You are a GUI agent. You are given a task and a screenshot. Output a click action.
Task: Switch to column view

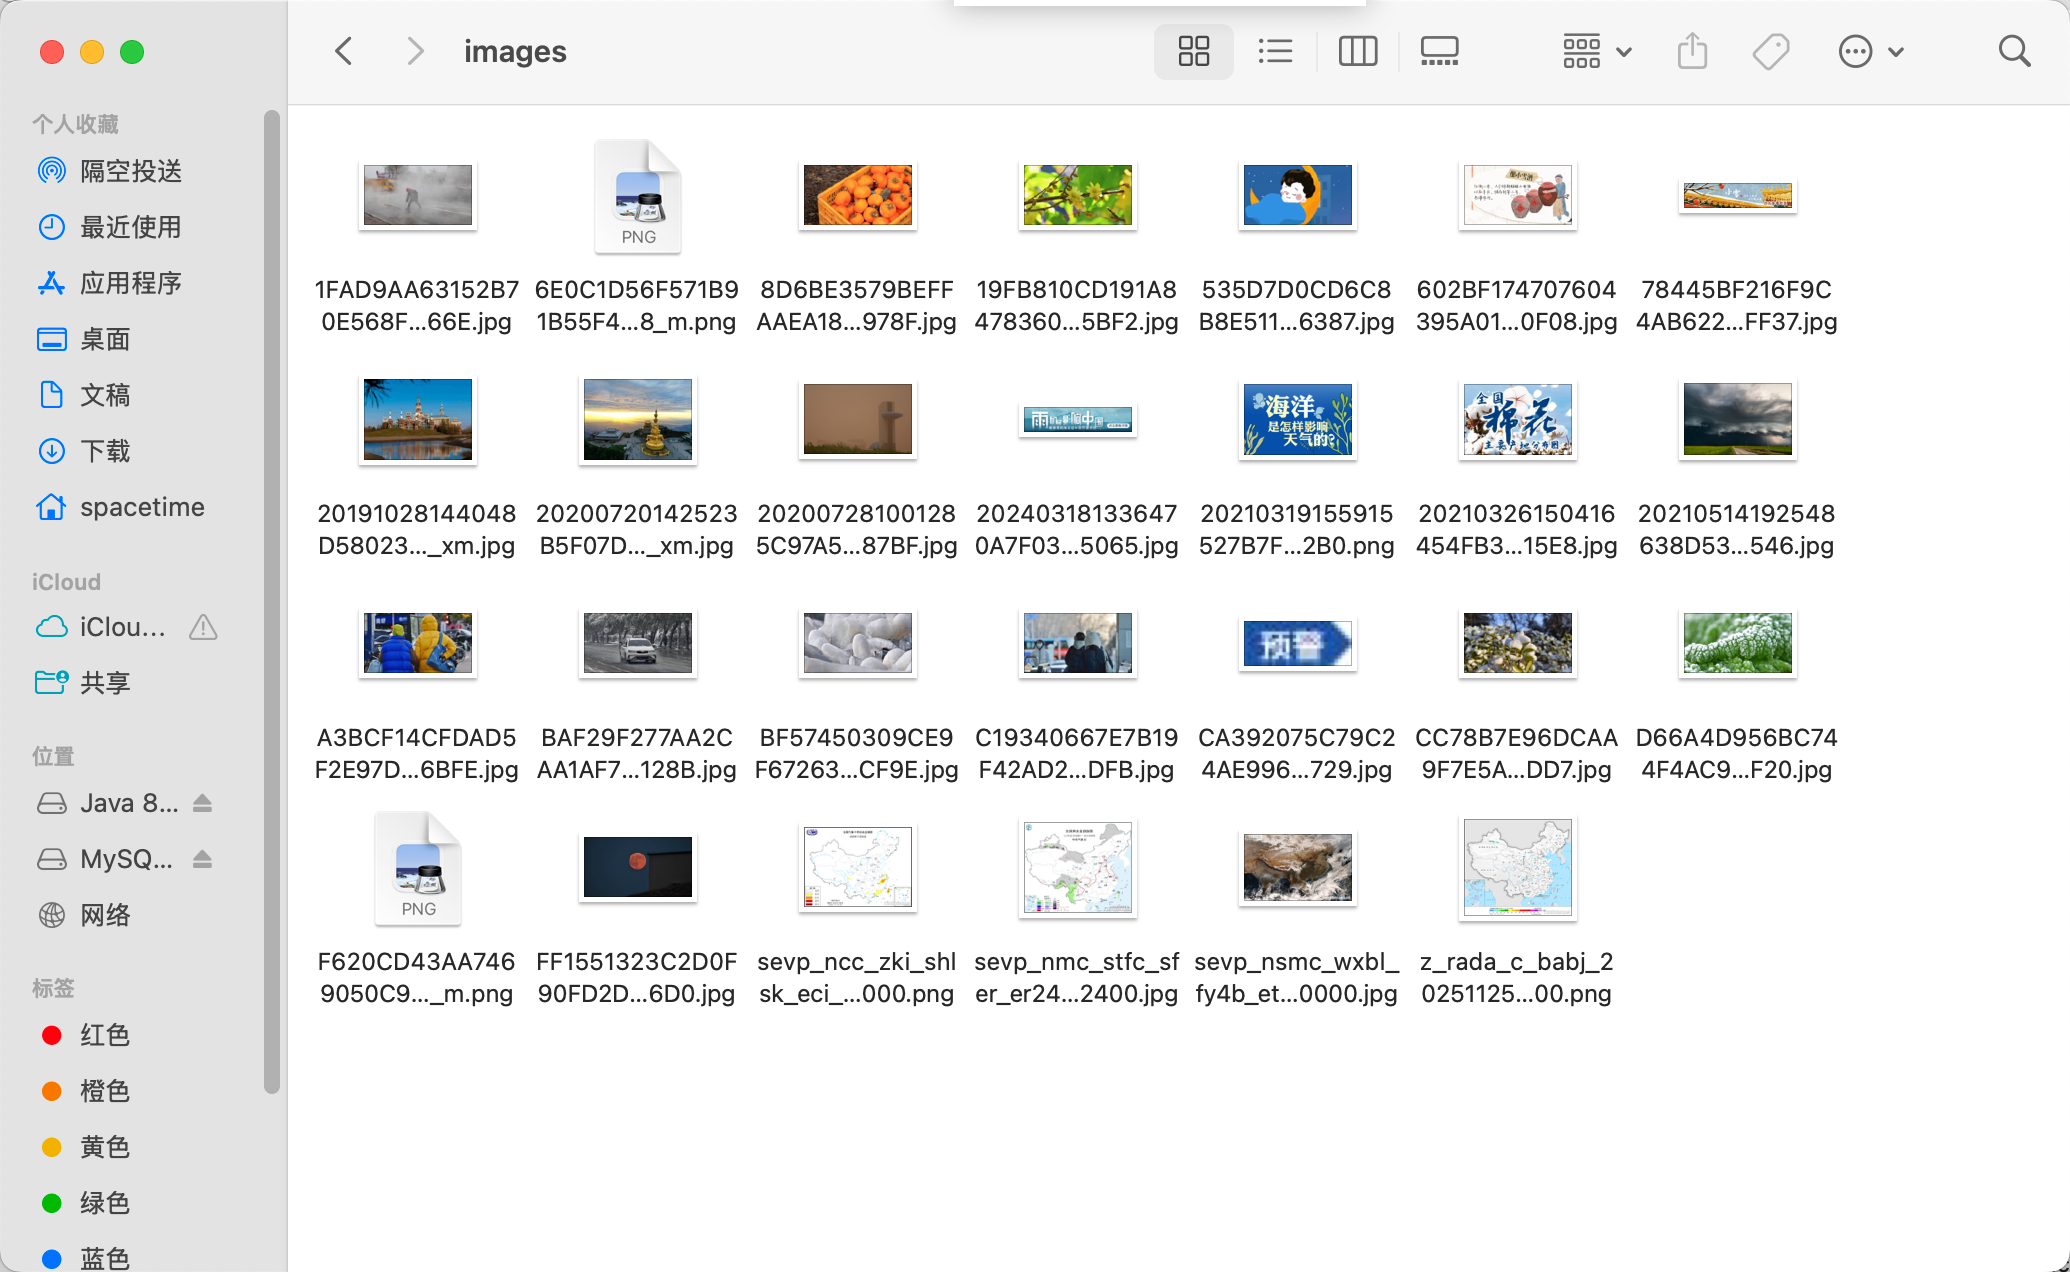(1357, 51)
